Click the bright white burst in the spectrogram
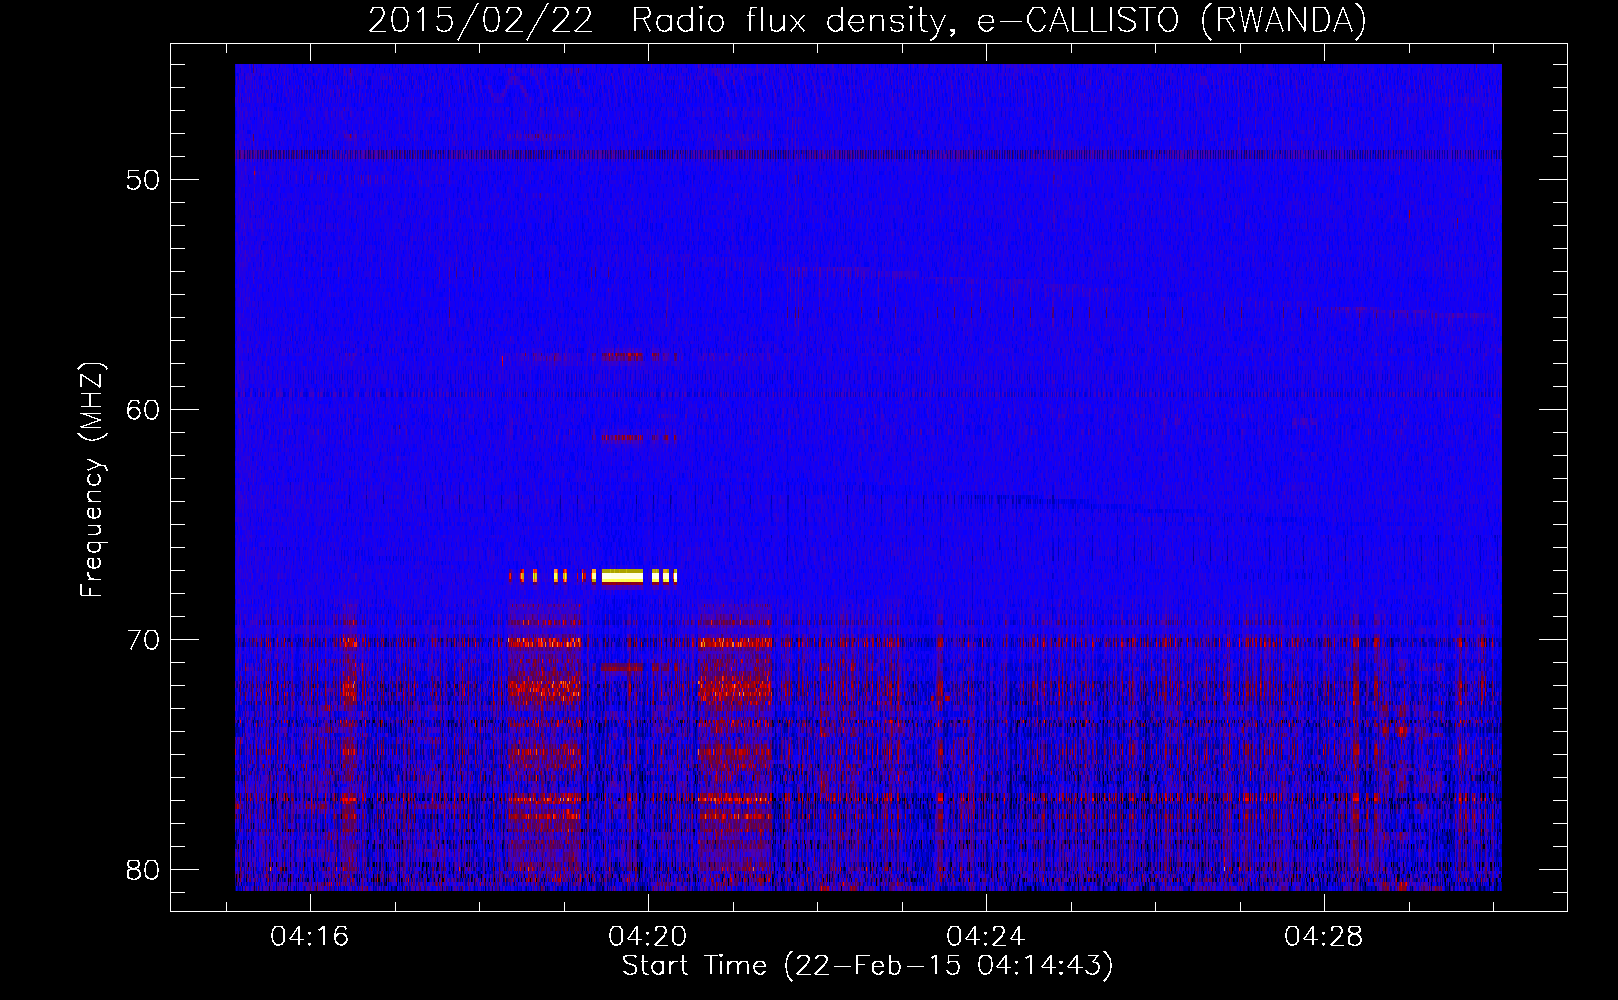This screenshot has height=1000, width=1618. tap(622, 576)
